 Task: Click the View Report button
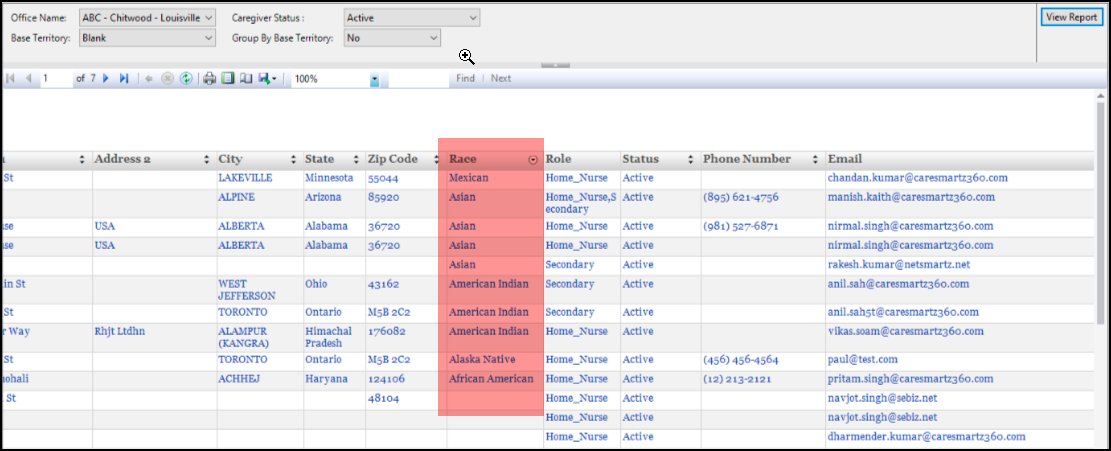(x=1070, y=17)
